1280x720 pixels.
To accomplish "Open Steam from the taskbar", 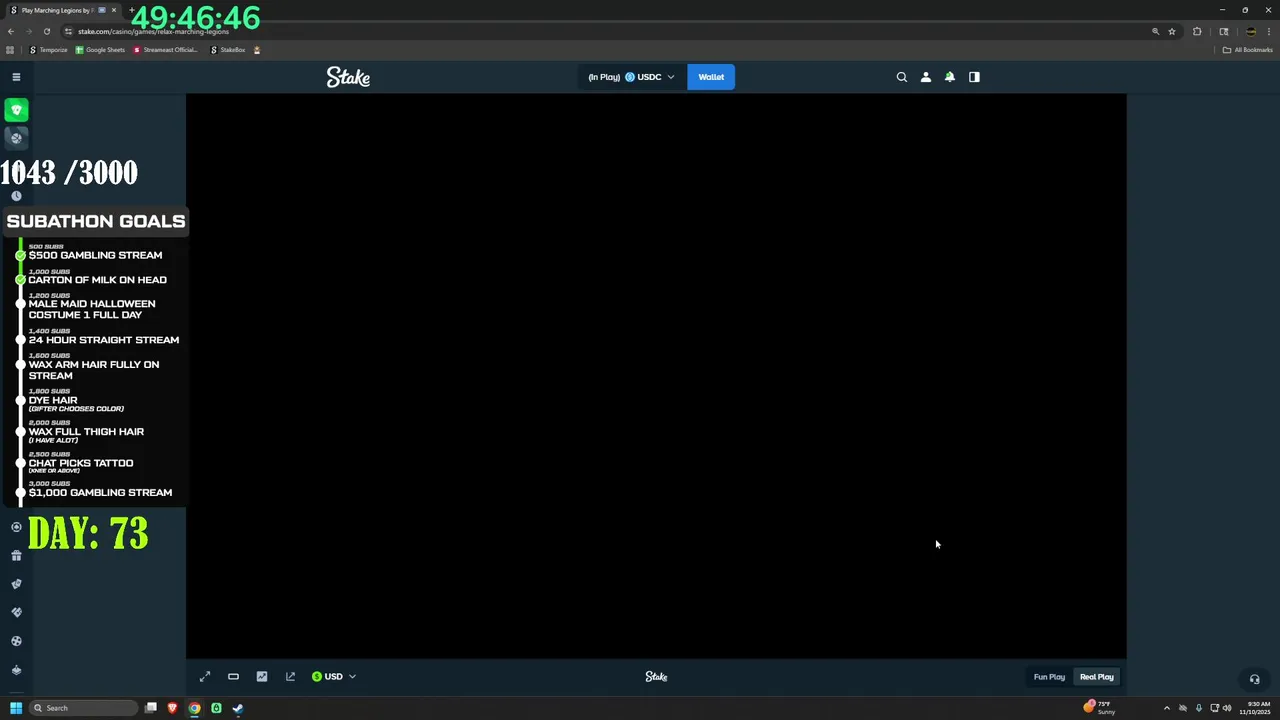I will click(238, 708).
